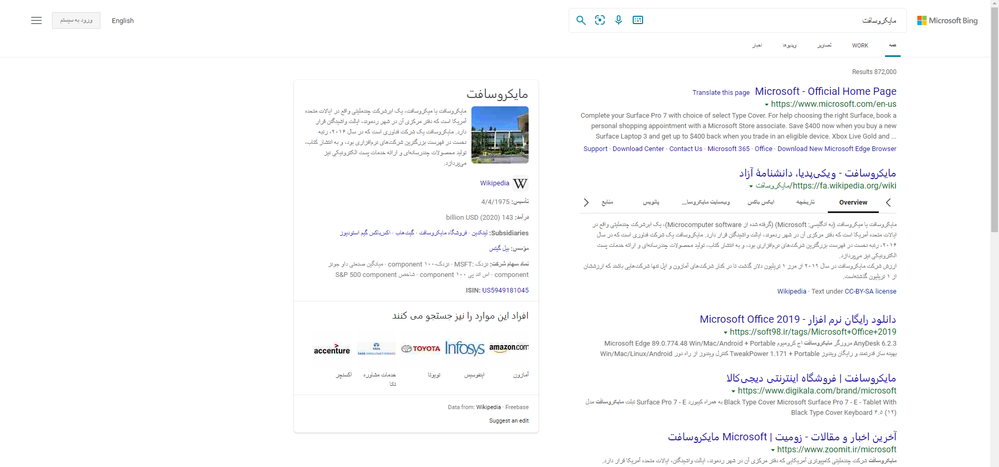Open the Contact Us sublink

click(684, 148)
